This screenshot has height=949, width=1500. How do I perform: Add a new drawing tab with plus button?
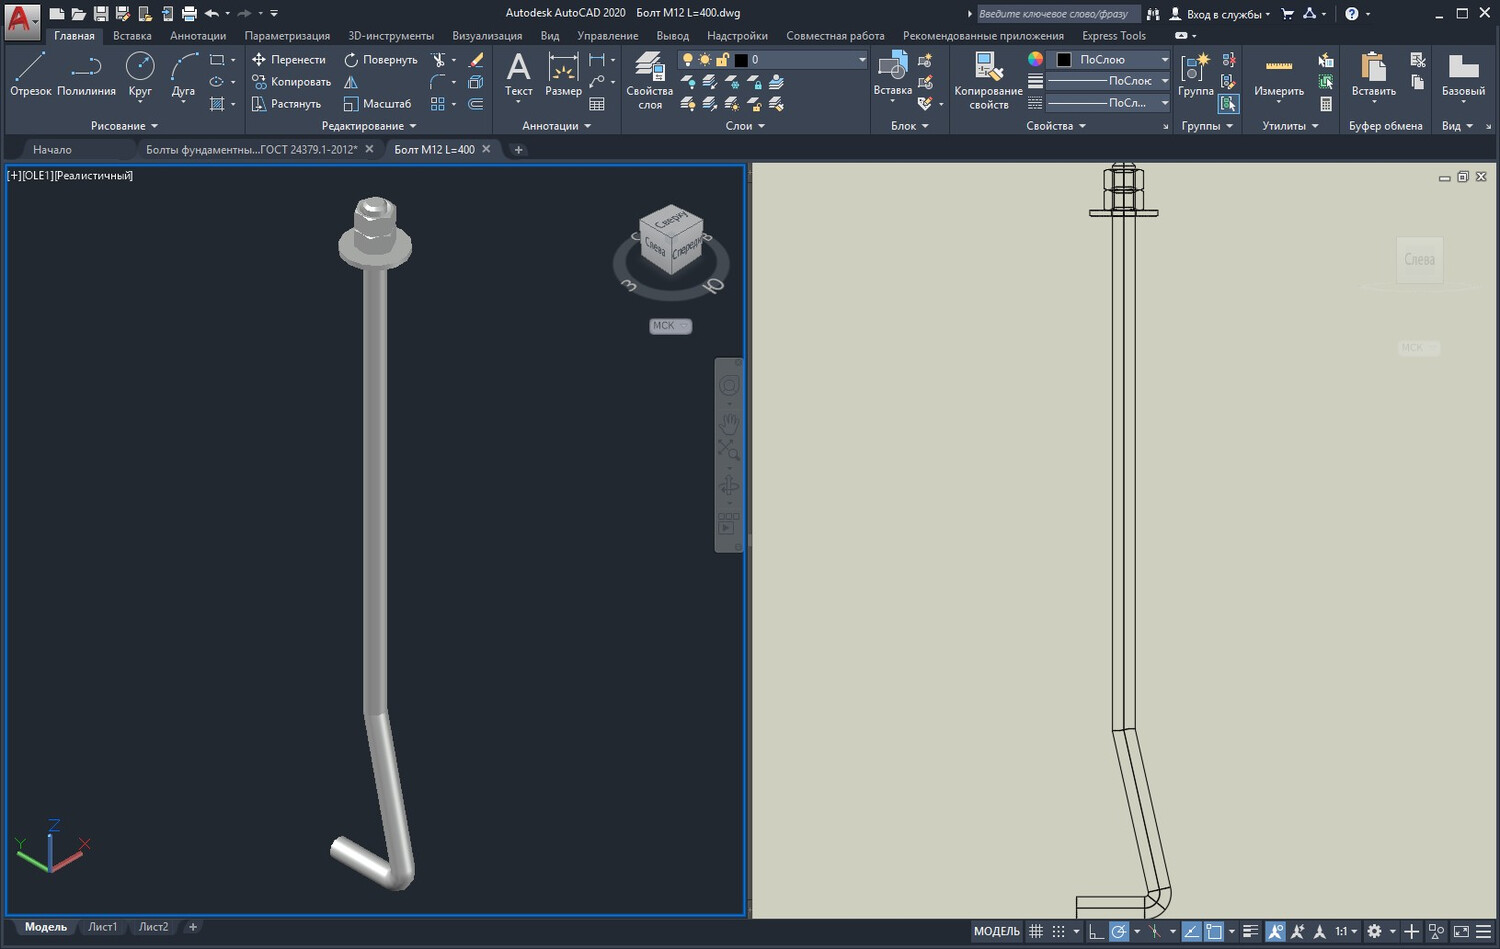click(518, 150)
